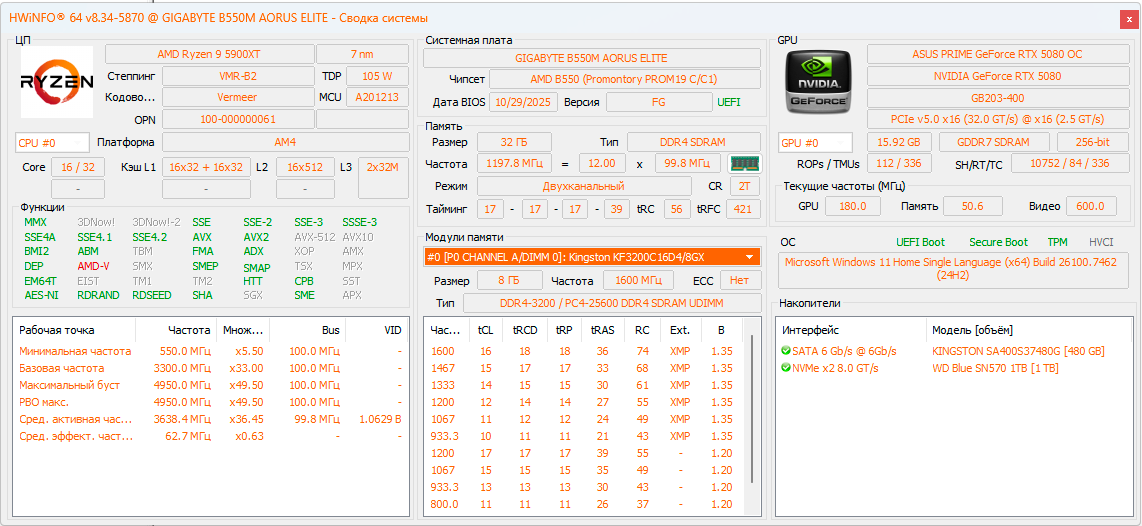Click the red AMD-V feature label
Viewport: 1142px width, 526px height.
pos(93,266)
